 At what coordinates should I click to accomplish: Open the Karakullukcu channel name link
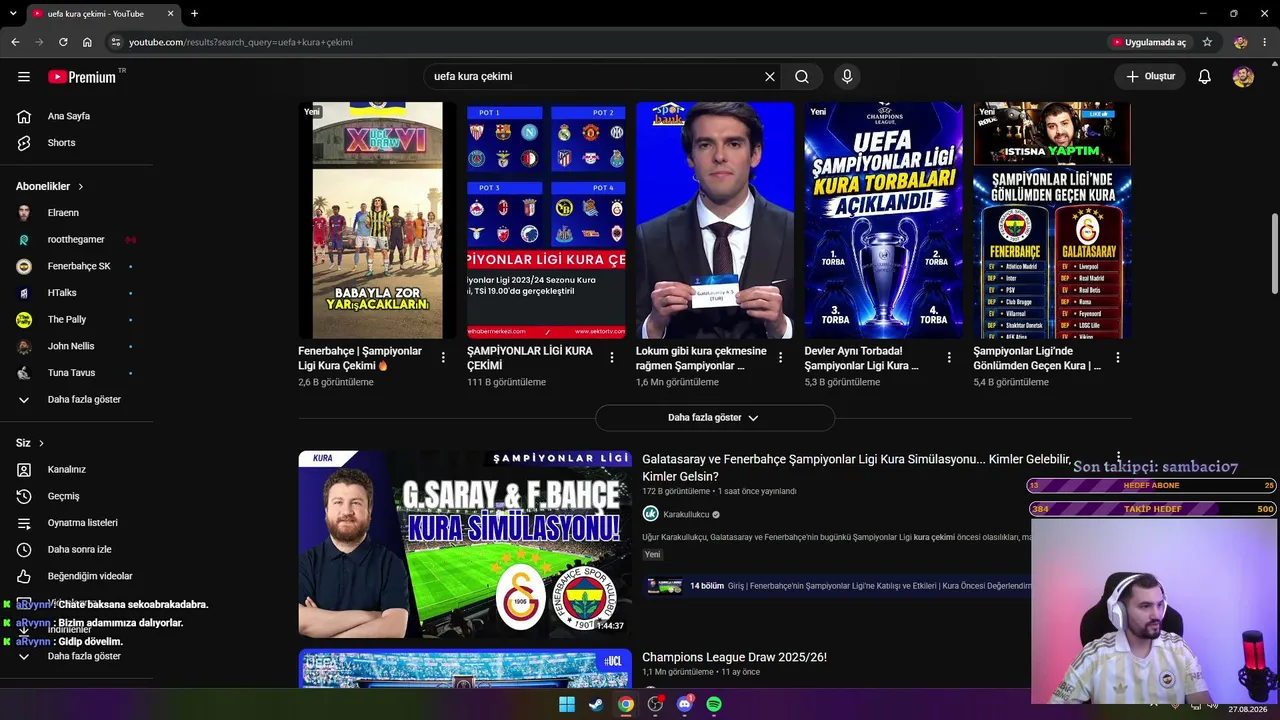[686, 514]
